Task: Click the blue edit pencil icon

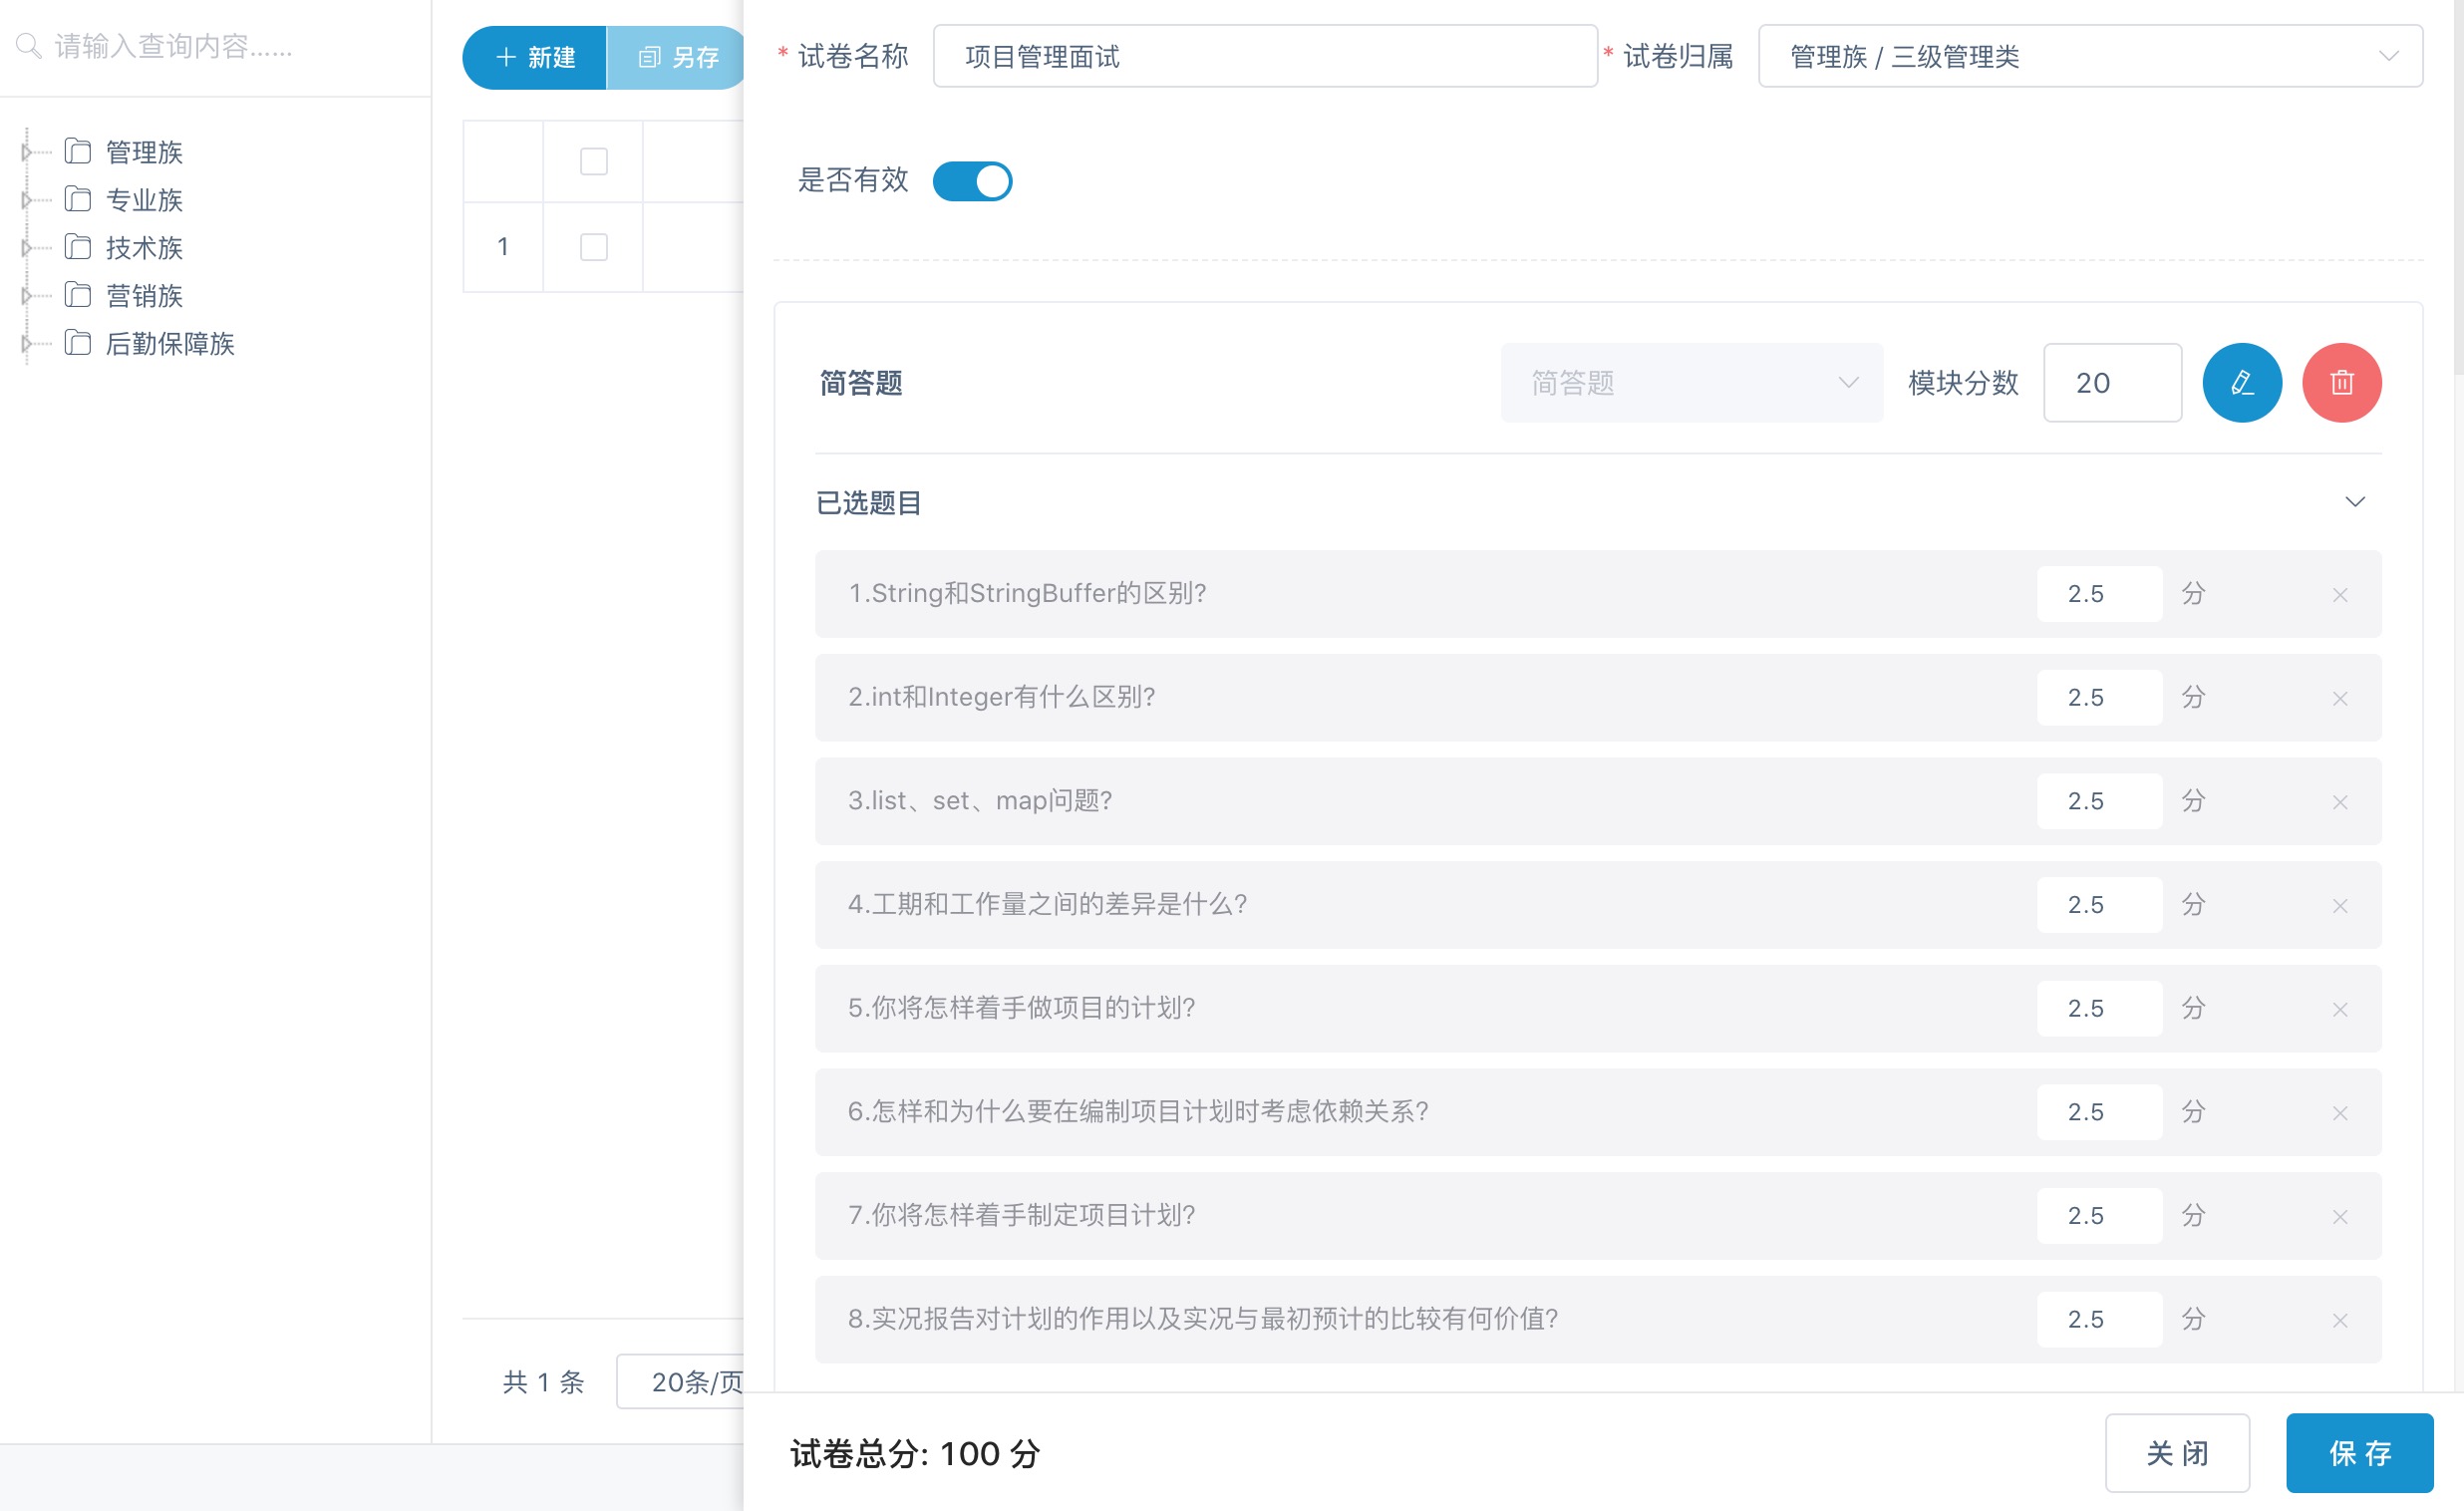Action: [x=2241, y=383]
